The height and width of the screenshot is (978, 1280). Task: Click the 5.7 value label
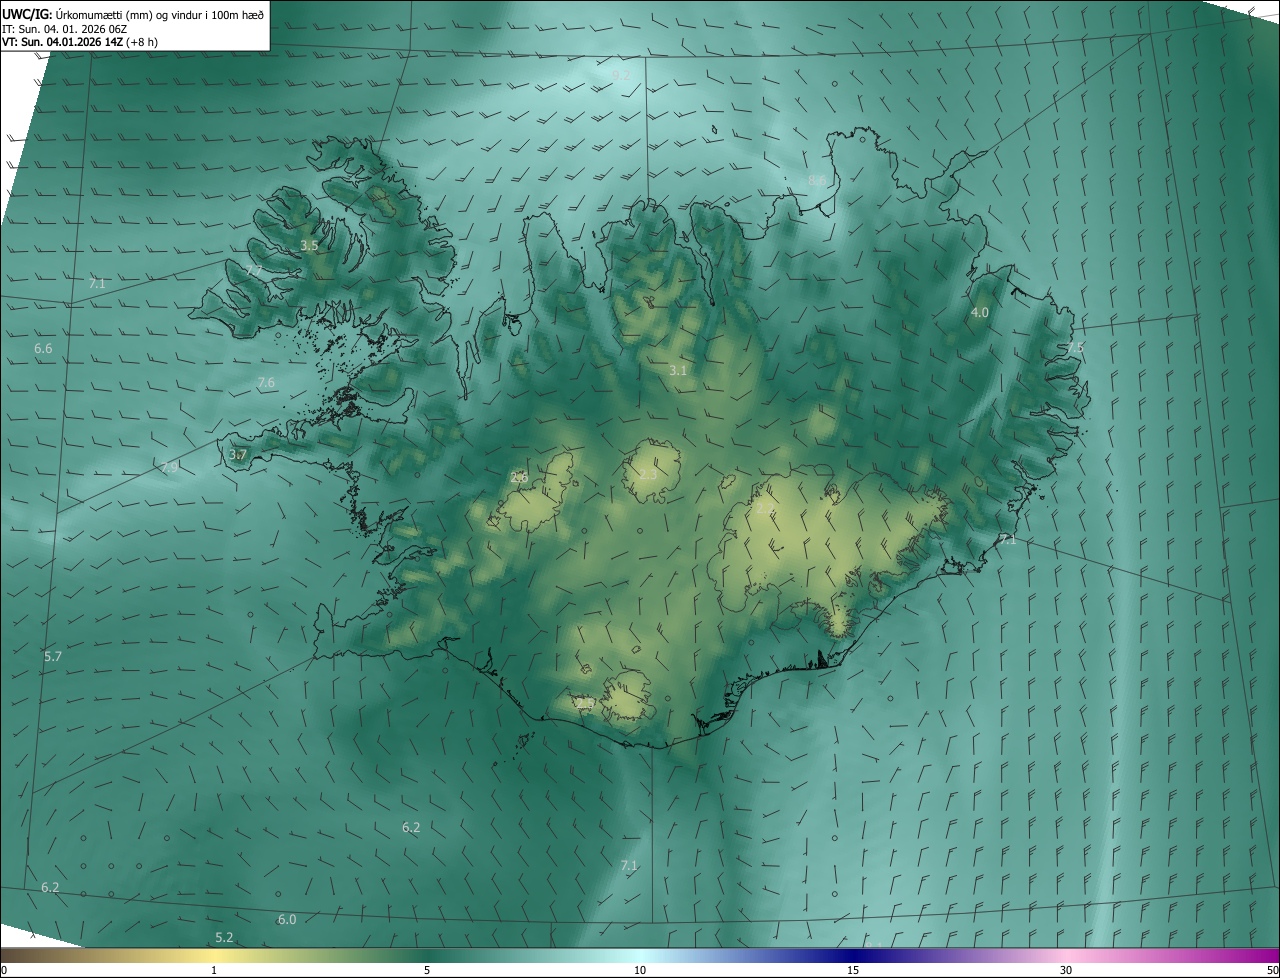(x=53, y=656)
